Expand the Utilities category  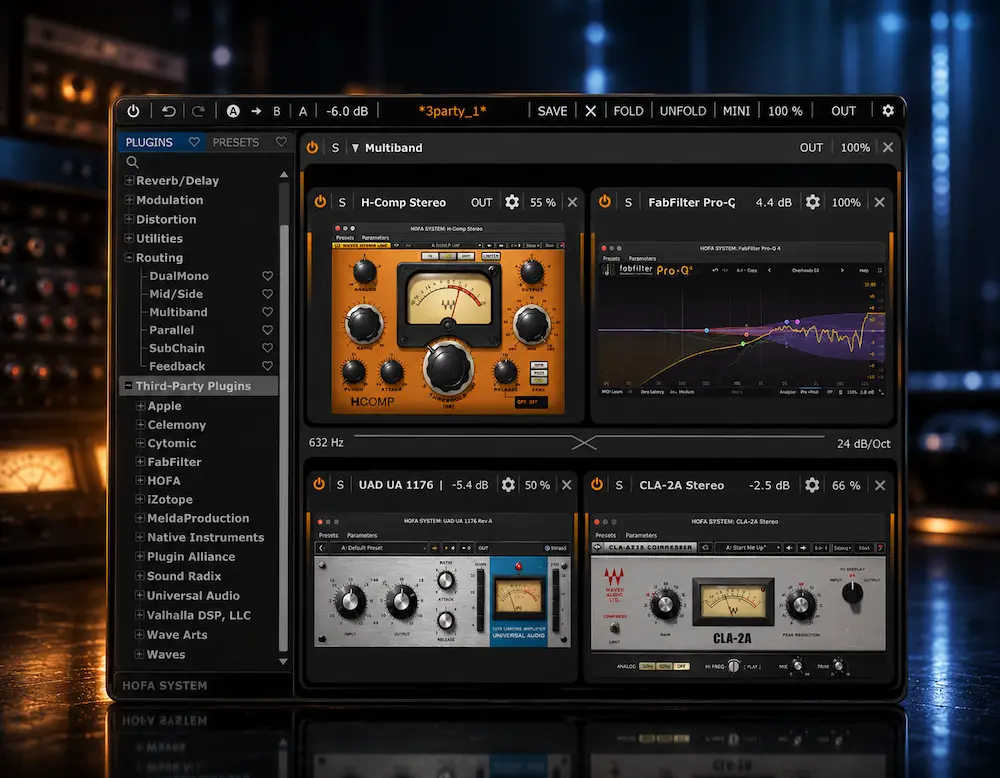click(x=129, y=238)
